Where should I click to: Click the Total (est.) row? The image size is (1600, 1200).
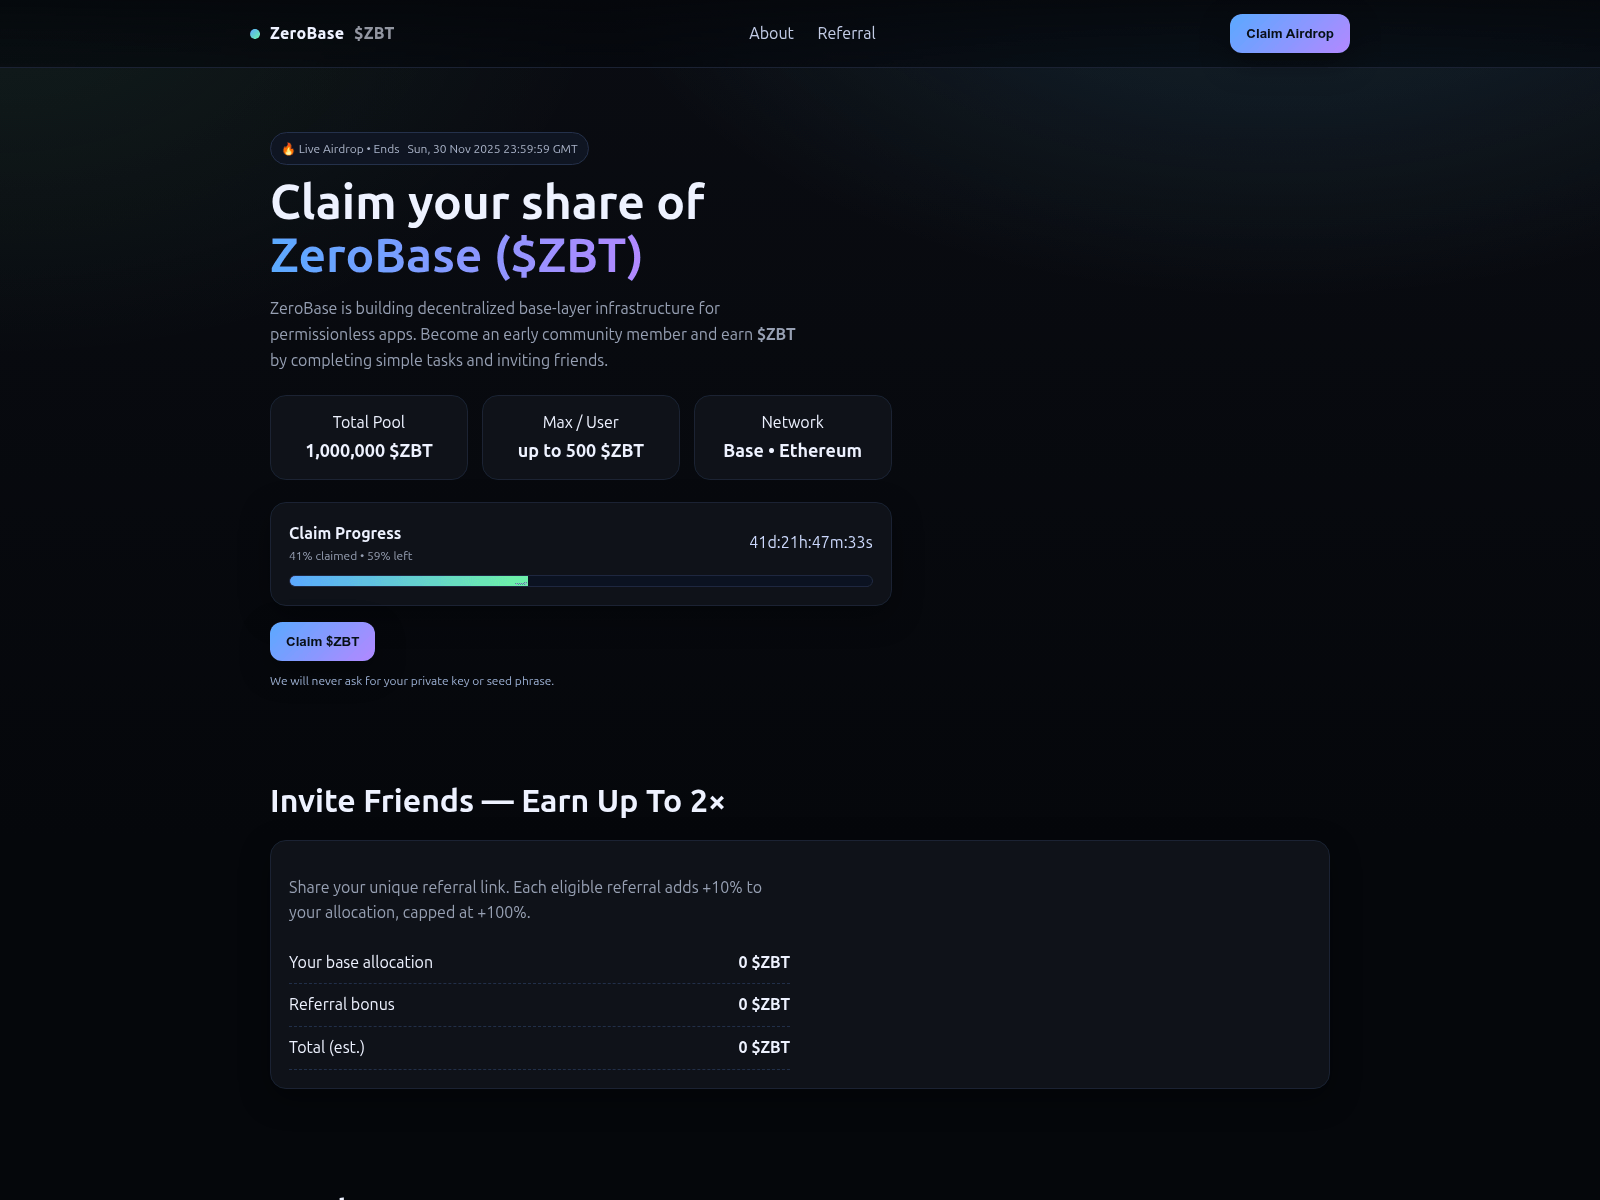539,1047
